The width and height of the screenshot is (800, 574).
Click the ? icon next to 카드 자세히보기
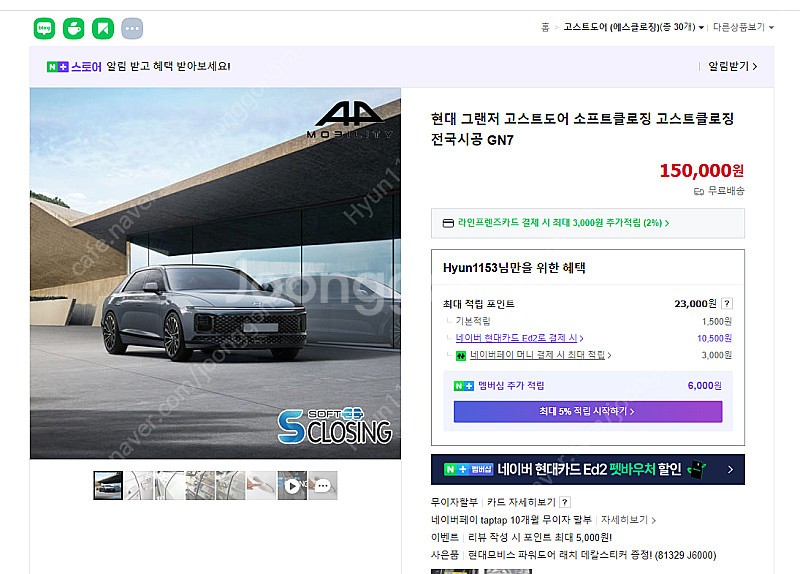pyautogui.click(x=565, y=502)
